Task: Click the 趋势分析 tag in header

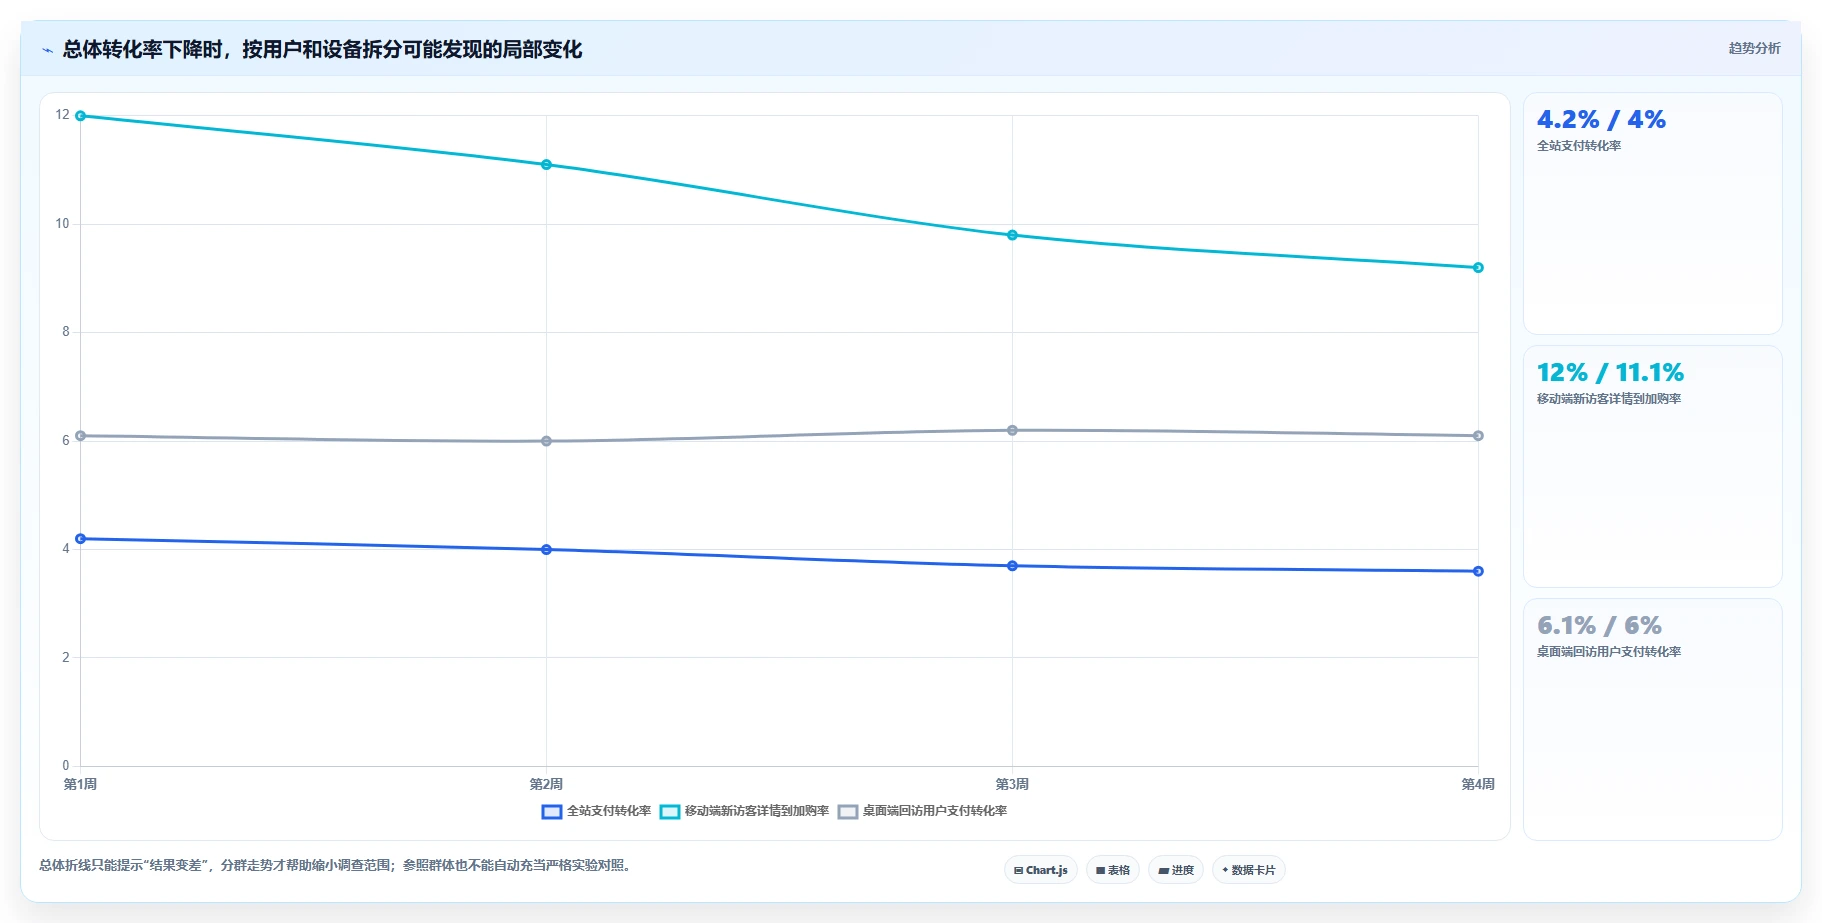Action: [1754, 48]
